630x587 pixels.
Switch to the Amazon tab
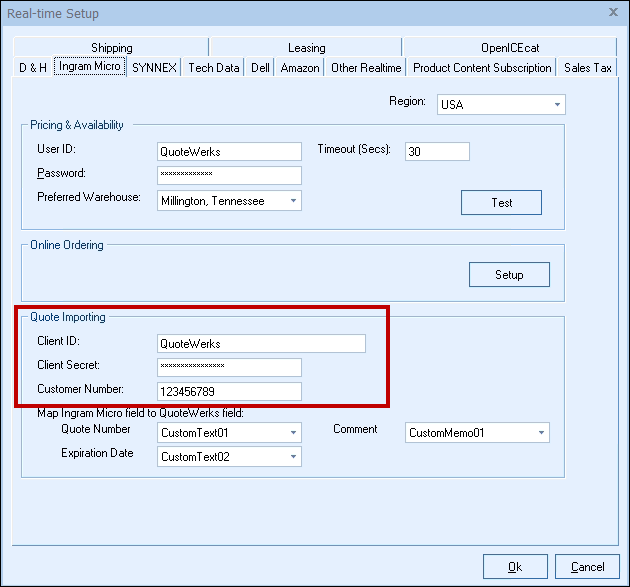(300, 67)
